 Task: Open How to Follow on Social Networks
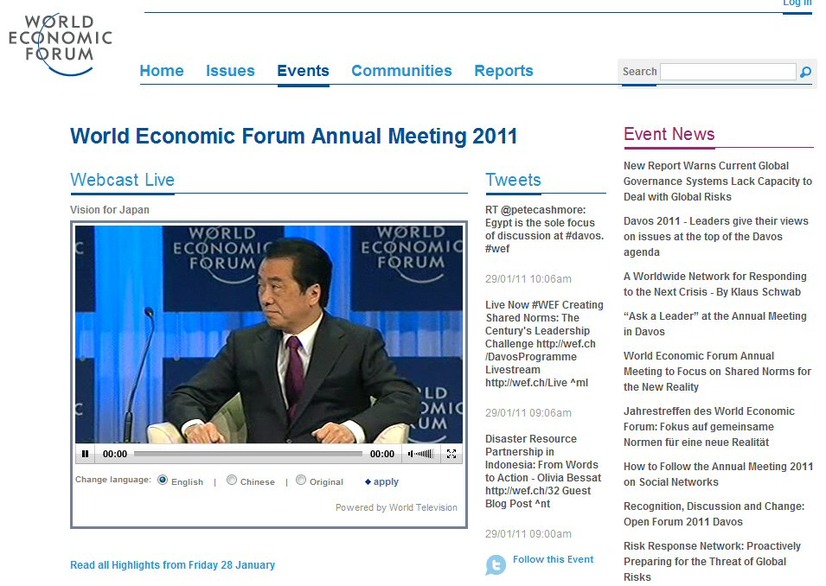coord(718,474)
